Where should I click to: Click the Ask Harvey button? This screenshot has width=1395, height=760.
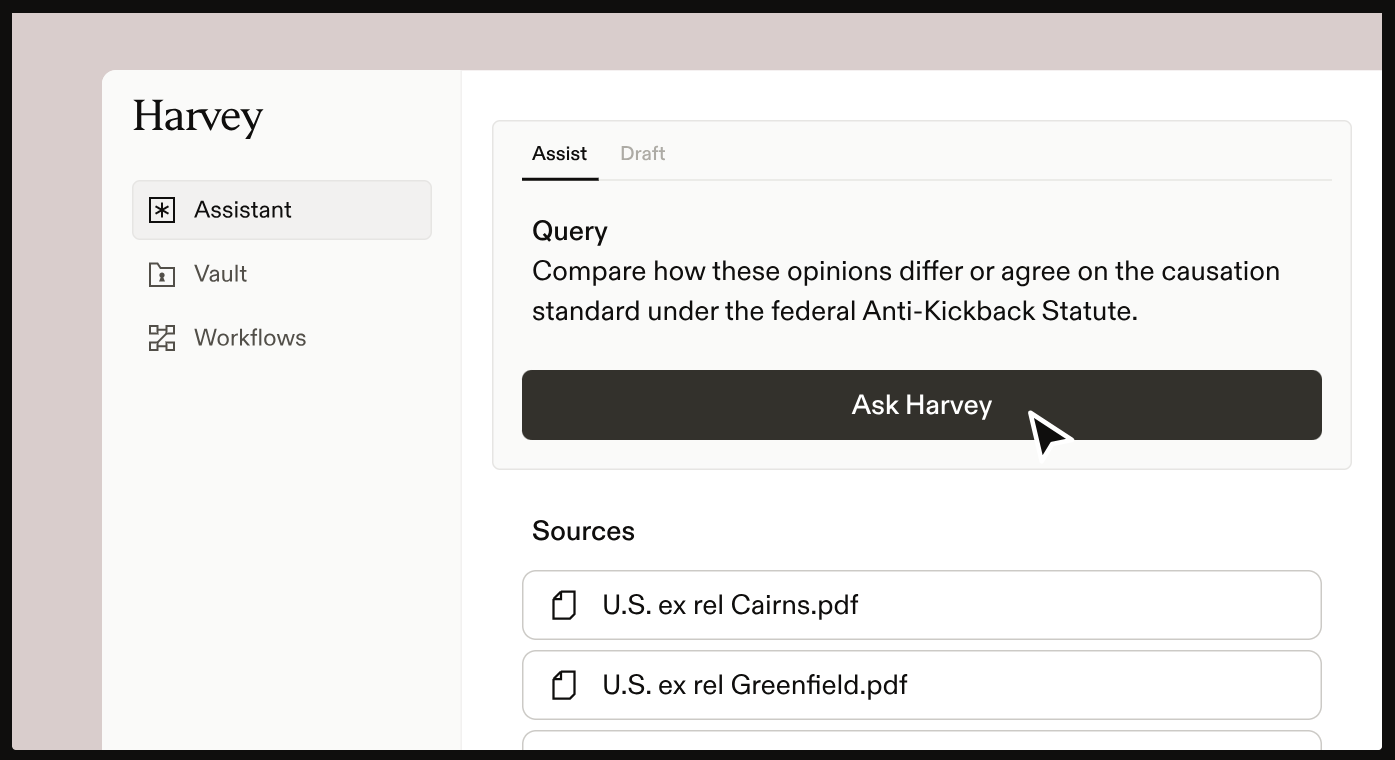click(x=922, y=405)
